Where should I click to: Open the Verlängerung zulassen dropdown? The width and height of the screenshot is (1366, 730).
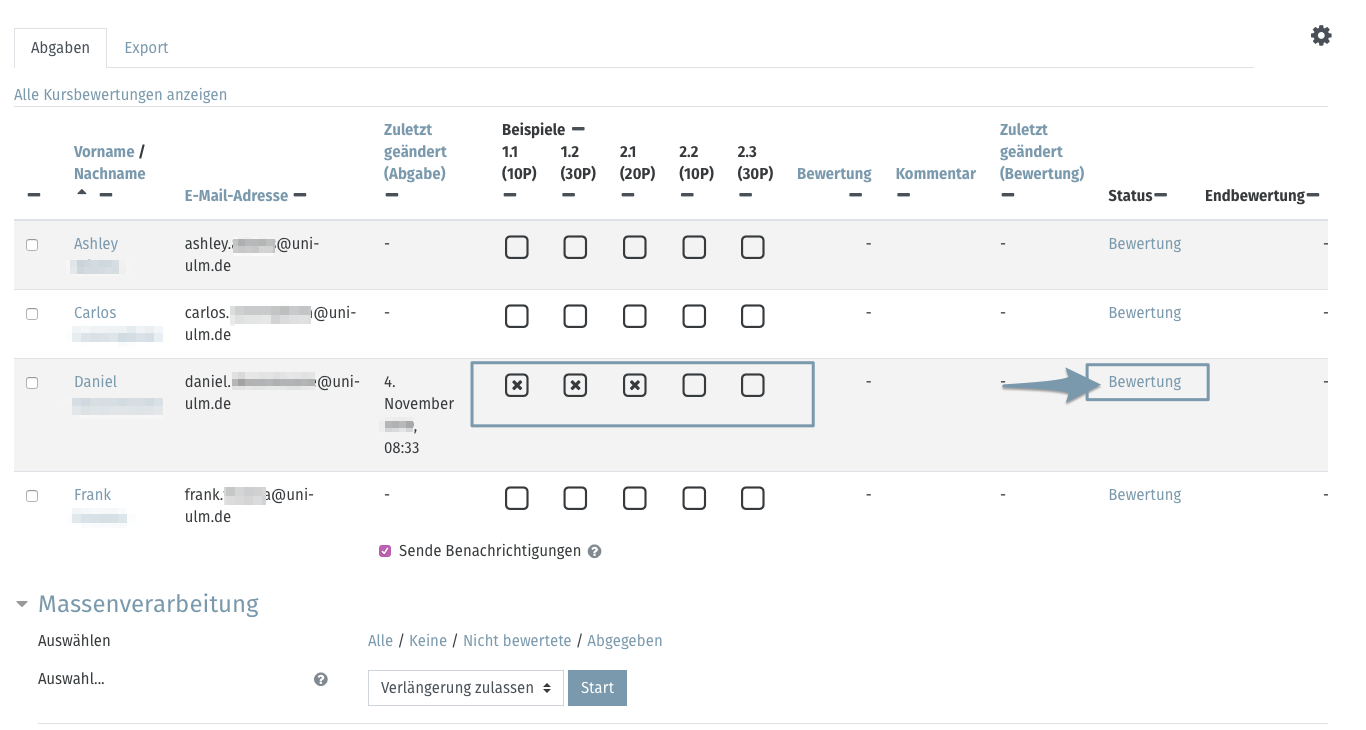[465, 688]
